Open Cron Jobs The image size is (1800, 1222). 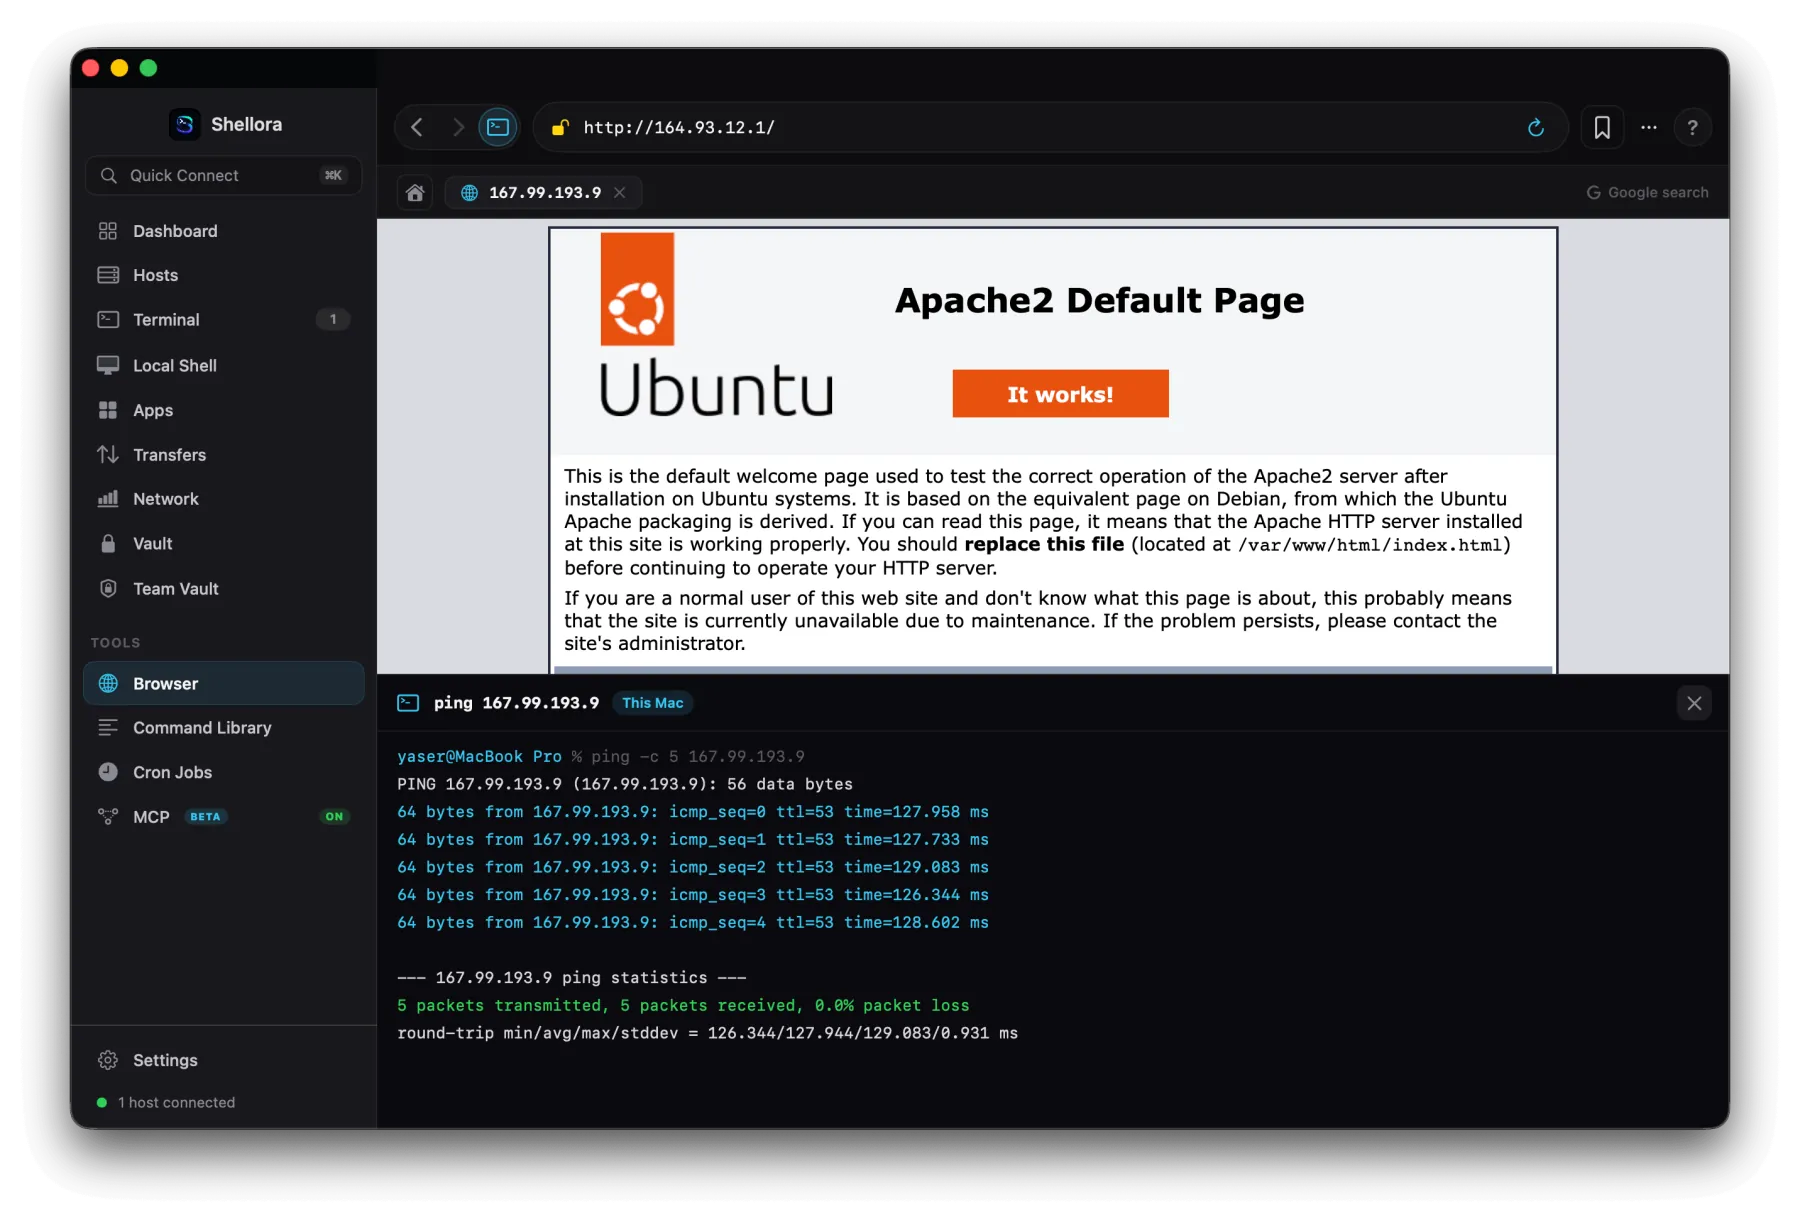(x=223, y=772)
